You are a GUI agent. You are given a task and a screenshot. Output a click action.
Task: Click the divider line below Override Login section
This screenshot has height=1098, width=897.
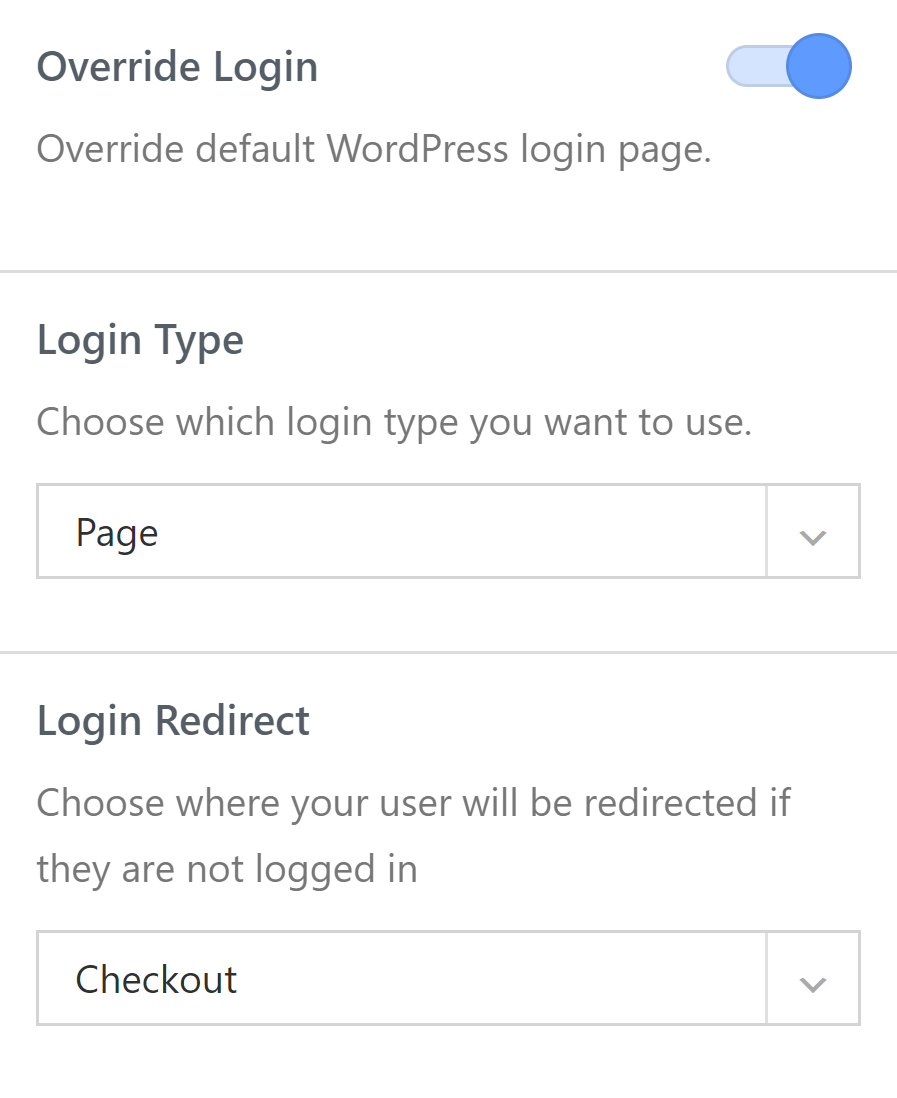click(448, 271)
